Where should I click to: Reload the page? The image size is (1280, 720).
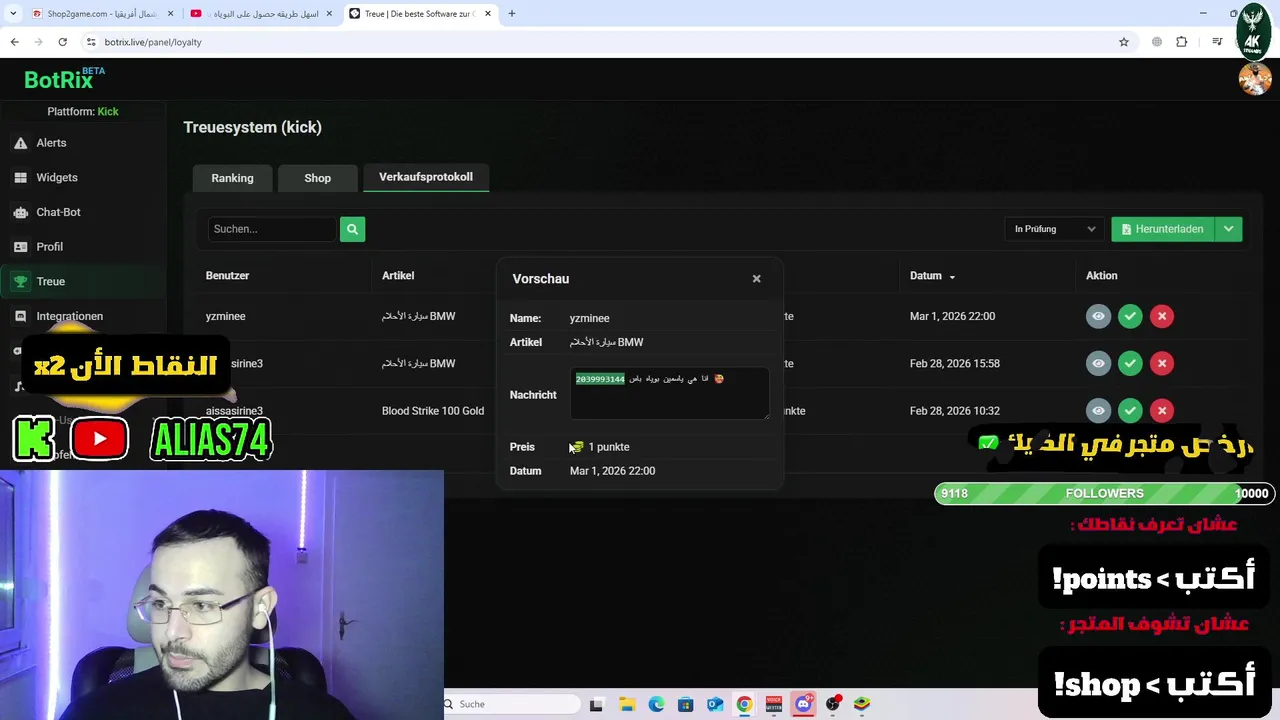[x=62, y=42]
